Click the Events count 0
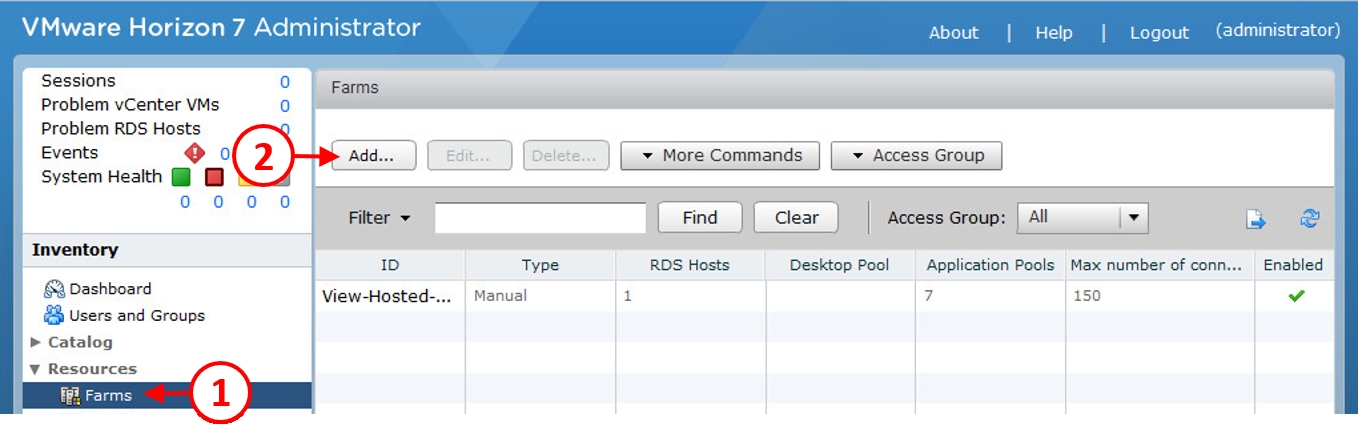The height and width of the screenshot is (443, 1358). click(225, 154)
